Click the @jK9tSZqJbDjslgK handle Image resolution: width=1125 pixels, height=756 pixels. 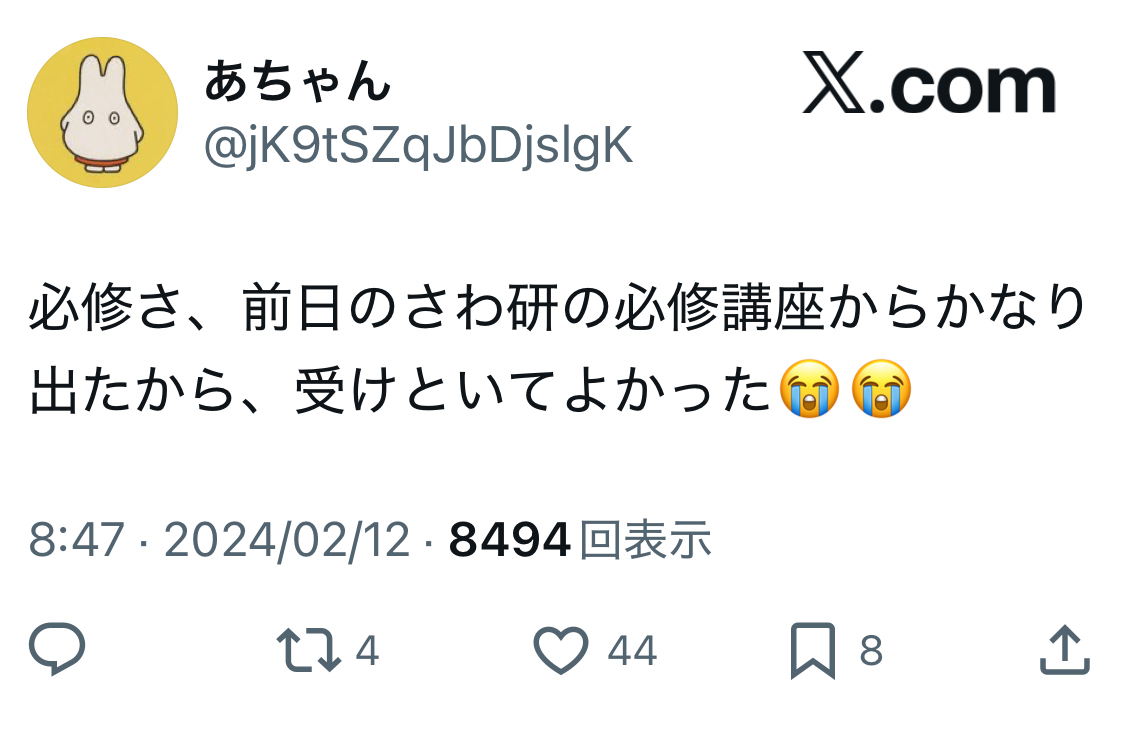coord(418,146)
